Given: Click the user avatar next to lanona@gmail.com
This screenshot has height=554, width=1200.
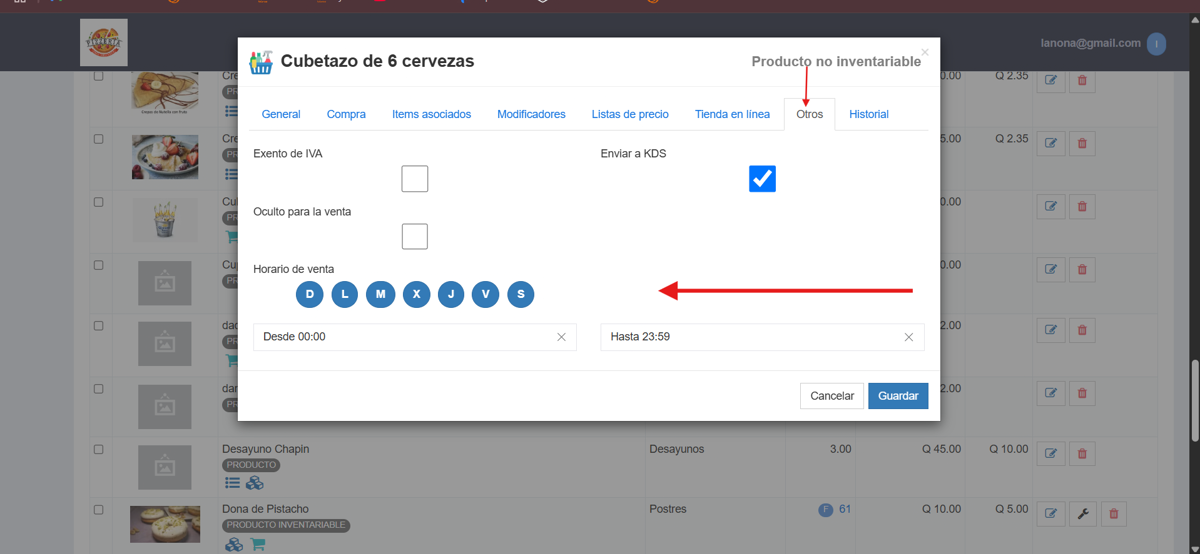Looking at the screenshot, I should [x=1156, y=44].
